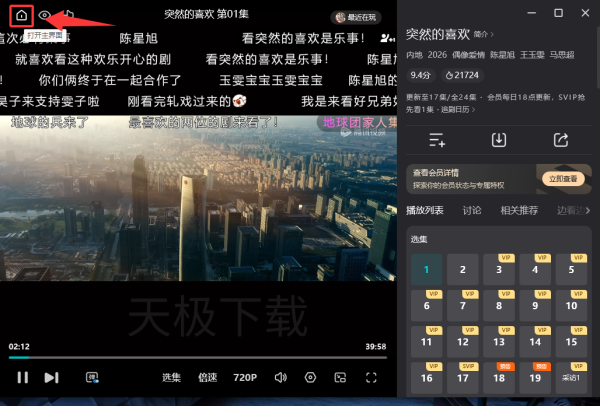Expand the 简介 show description
600x406 pixels.
pos(482,33)
